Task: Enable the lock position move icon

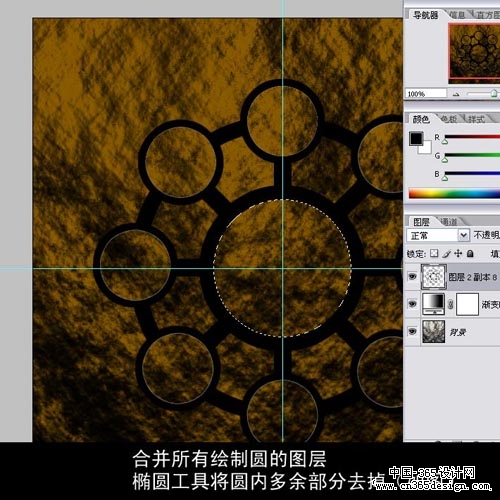Action: pyautogui.click(x=458, y=254)
